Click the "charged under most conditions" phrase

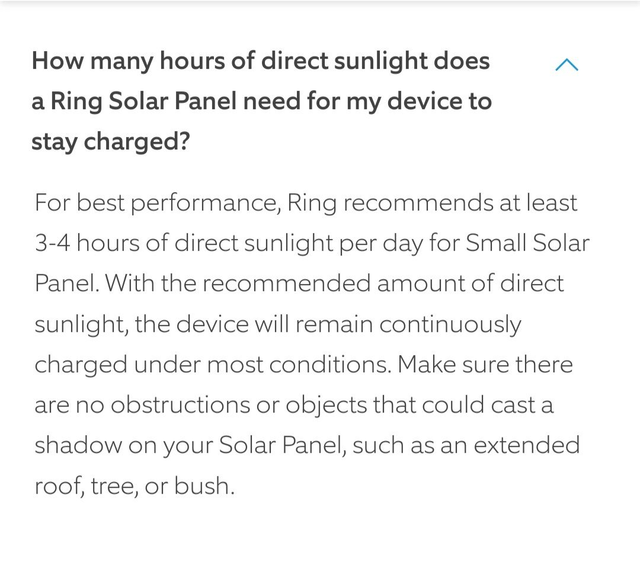[x=212, y=365]
